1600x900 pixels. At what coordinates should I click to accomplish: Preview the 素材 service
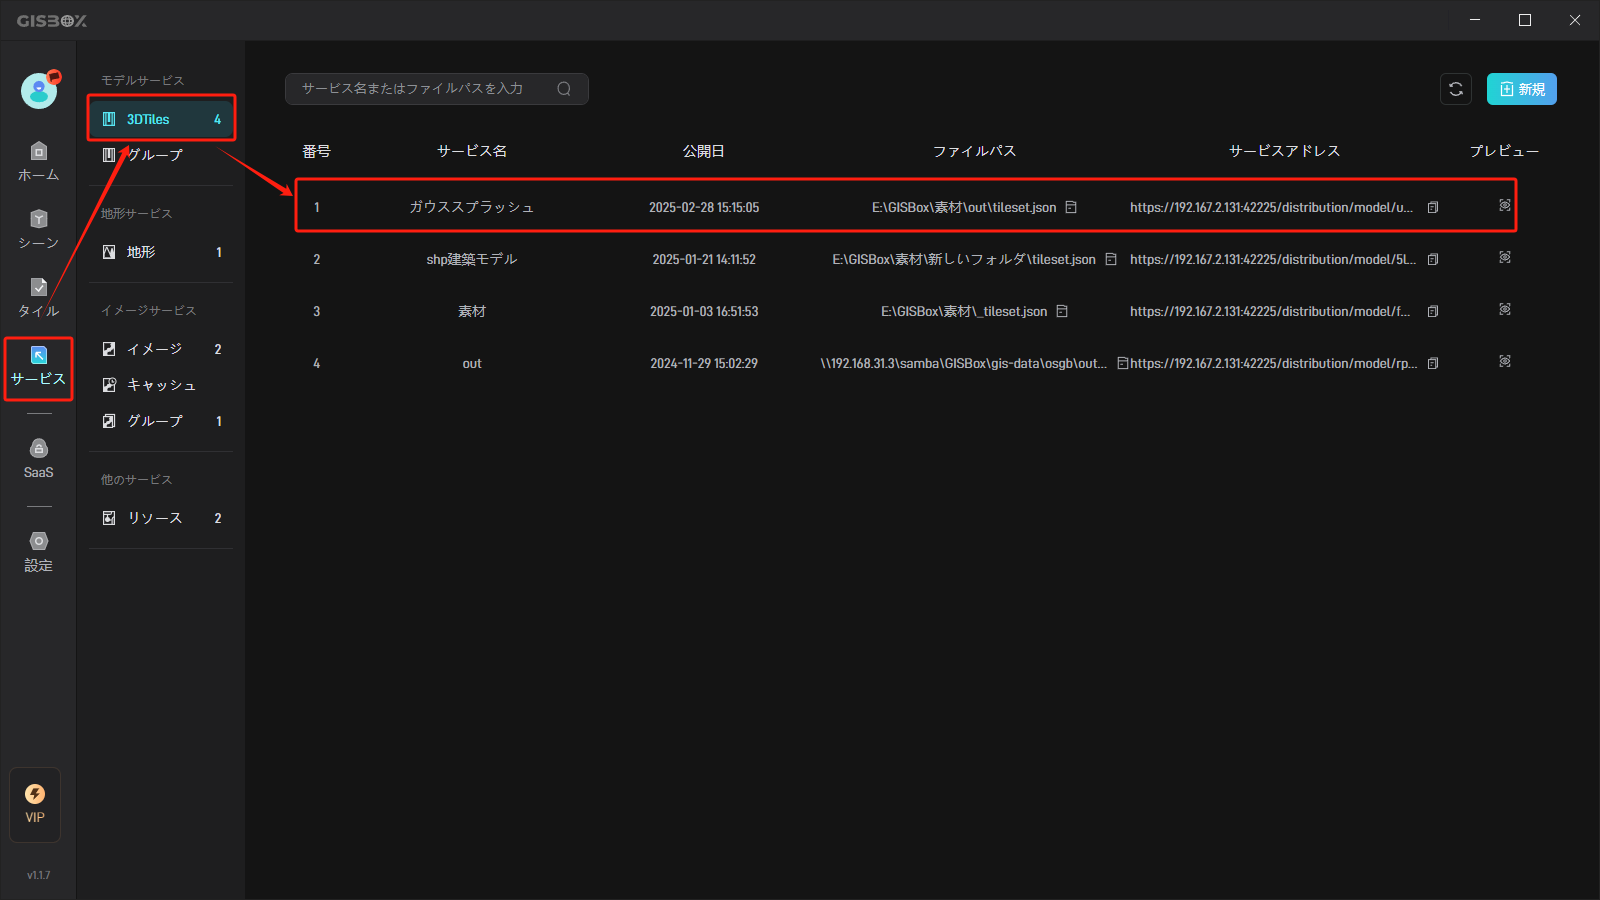coord(1505,309)
